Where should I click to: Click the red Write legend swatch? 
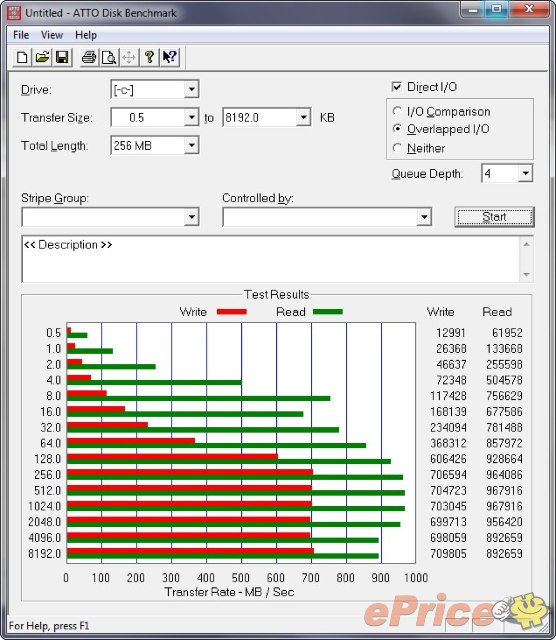(231, 312)
